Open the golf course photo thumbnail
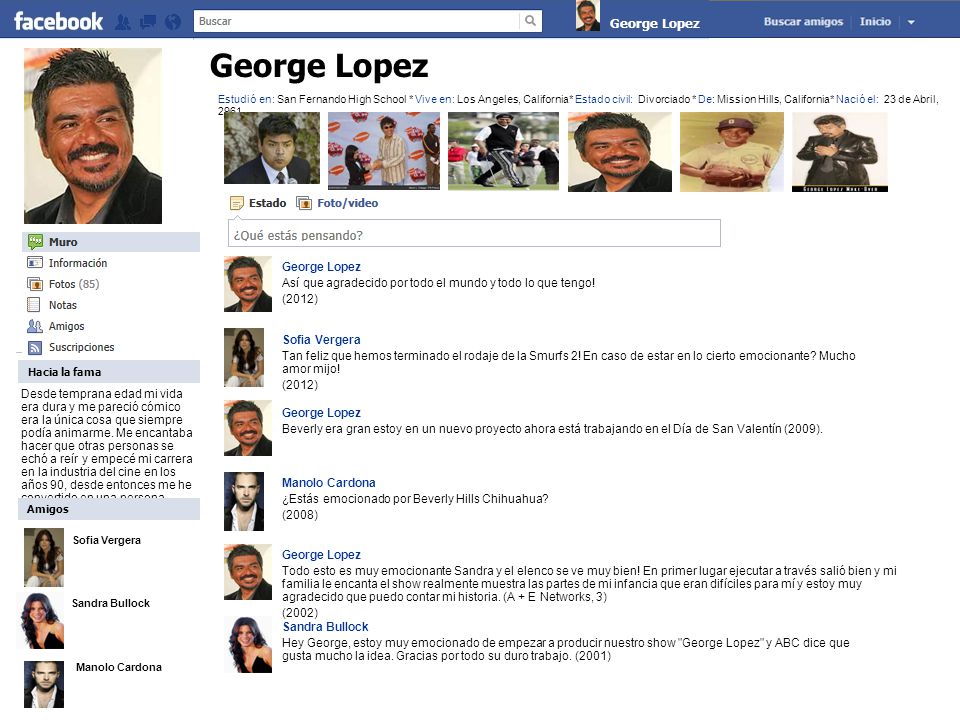 pos(503,151)
